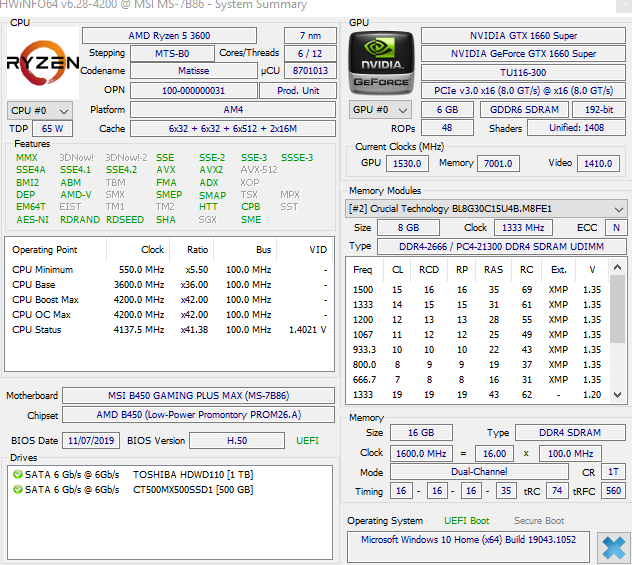The height and width of the screenshot is (565, 632).
Task: Click the 100-000000031 OPN field
Action: click(x=193, y=91)
